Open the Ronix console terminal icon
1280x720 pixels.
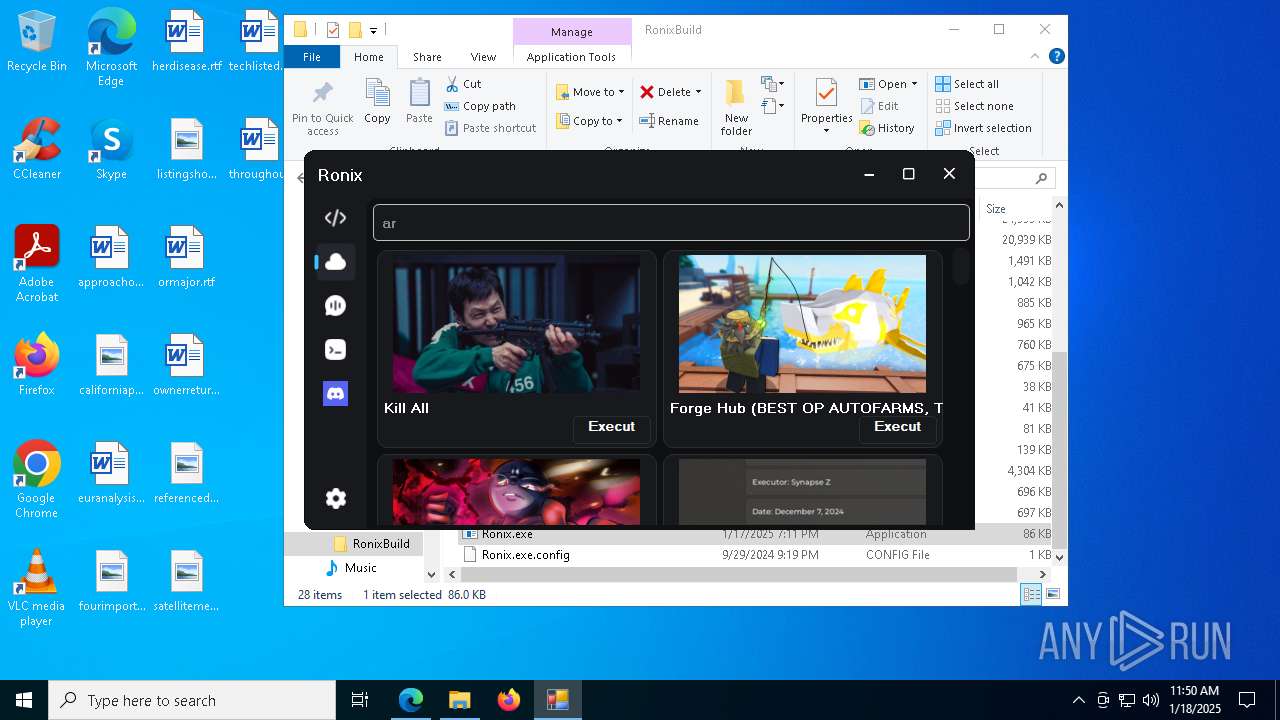click(336, 350)
